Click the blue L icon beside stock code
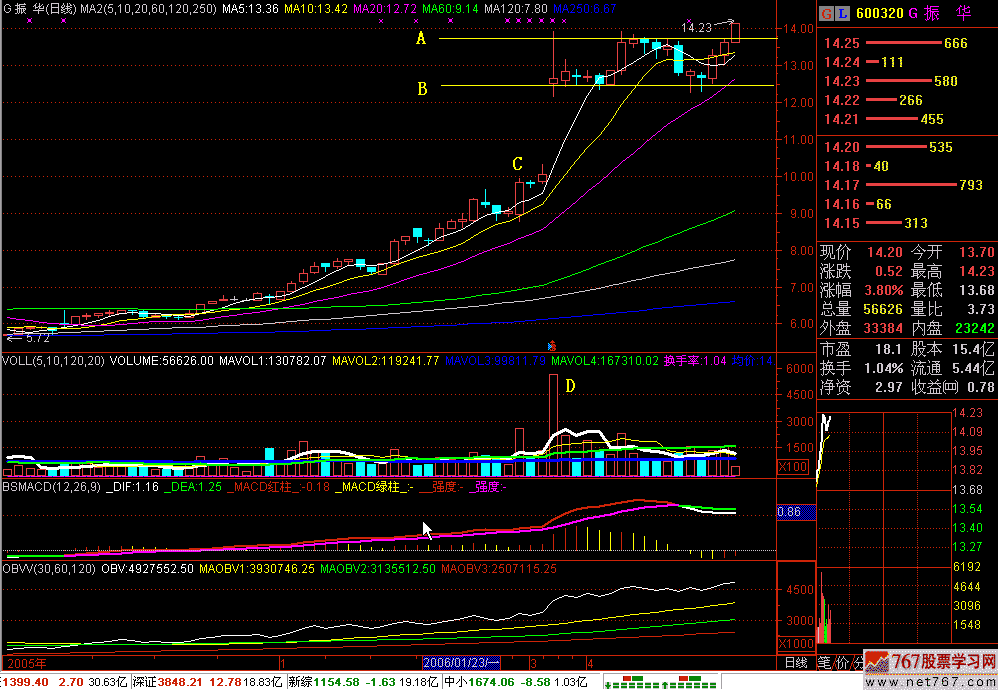This screenshot has width=998, height=690. [x=842, y=14]
